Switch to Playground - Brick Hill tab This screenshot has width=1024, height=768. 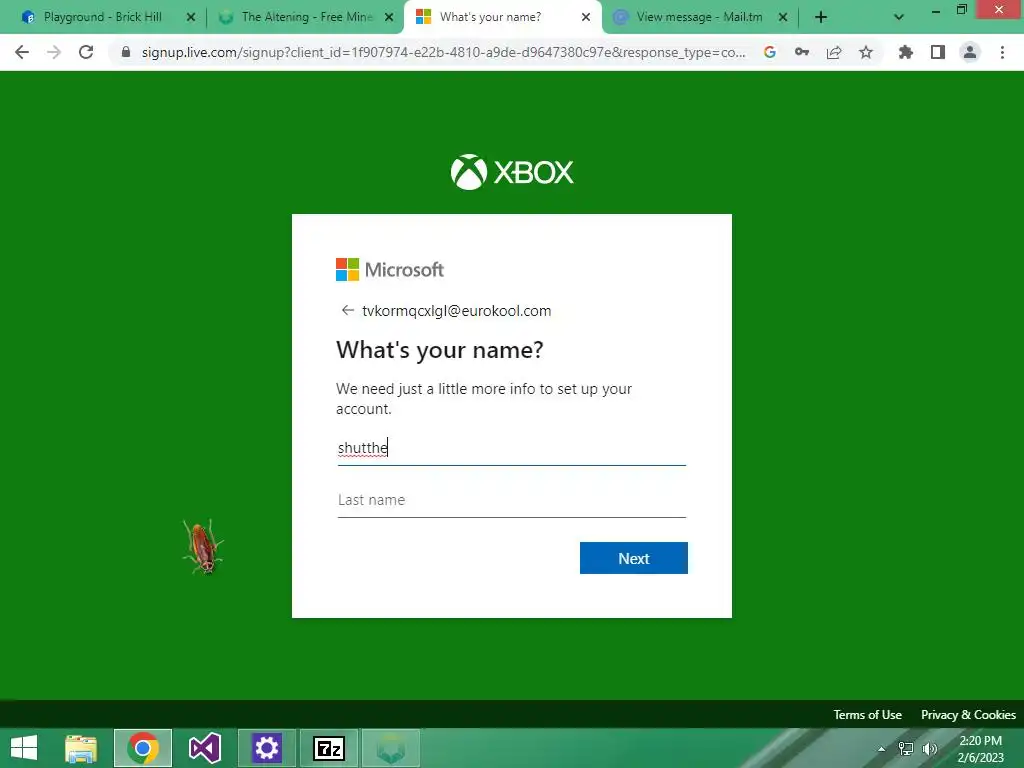click(x=103, y=17)
